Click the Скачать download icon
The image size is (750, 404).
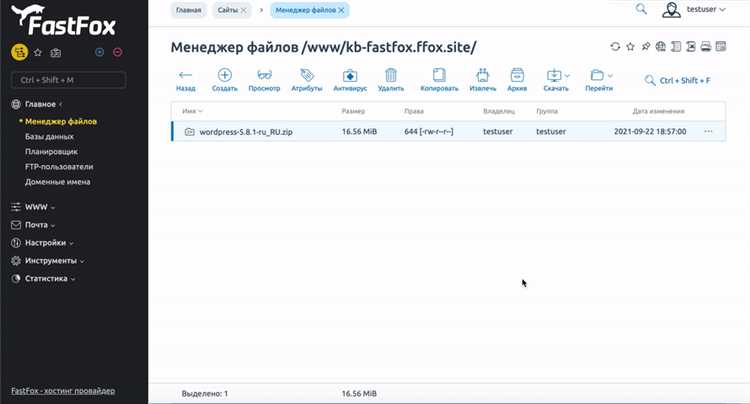[x=553, y=75]
